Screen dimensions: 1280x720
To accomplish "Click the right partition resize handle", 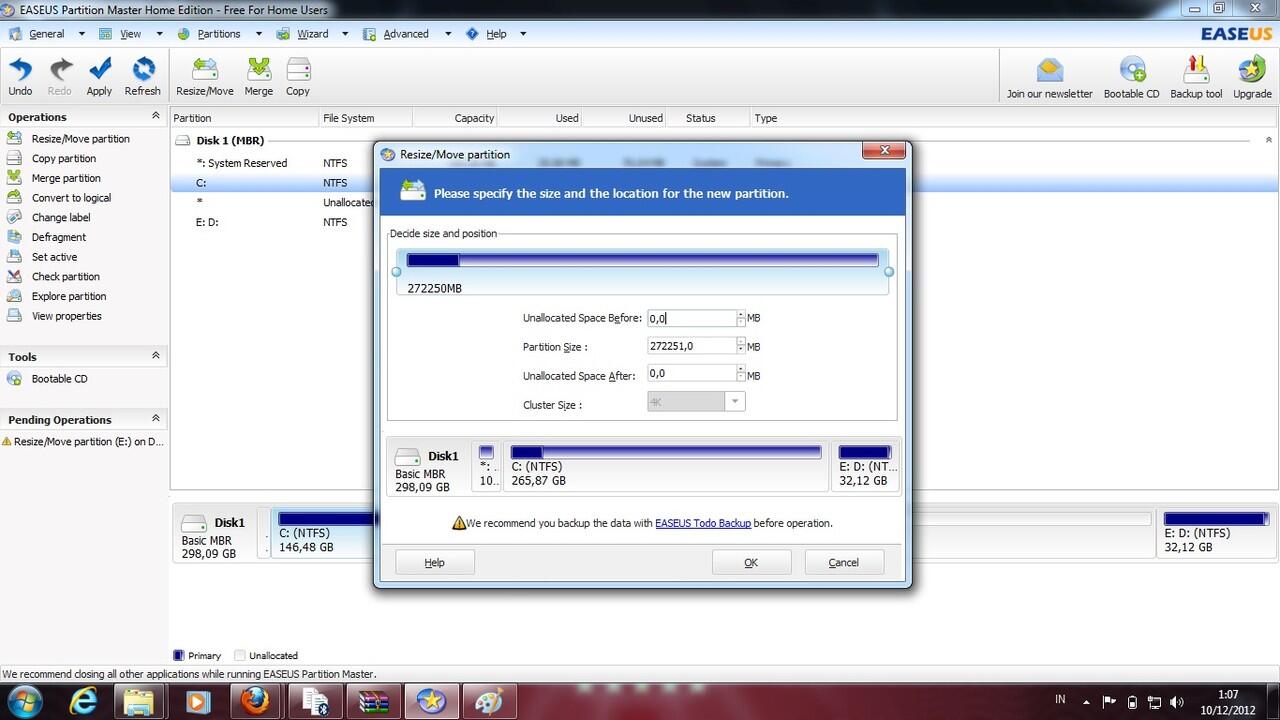I will pos(889,272).
